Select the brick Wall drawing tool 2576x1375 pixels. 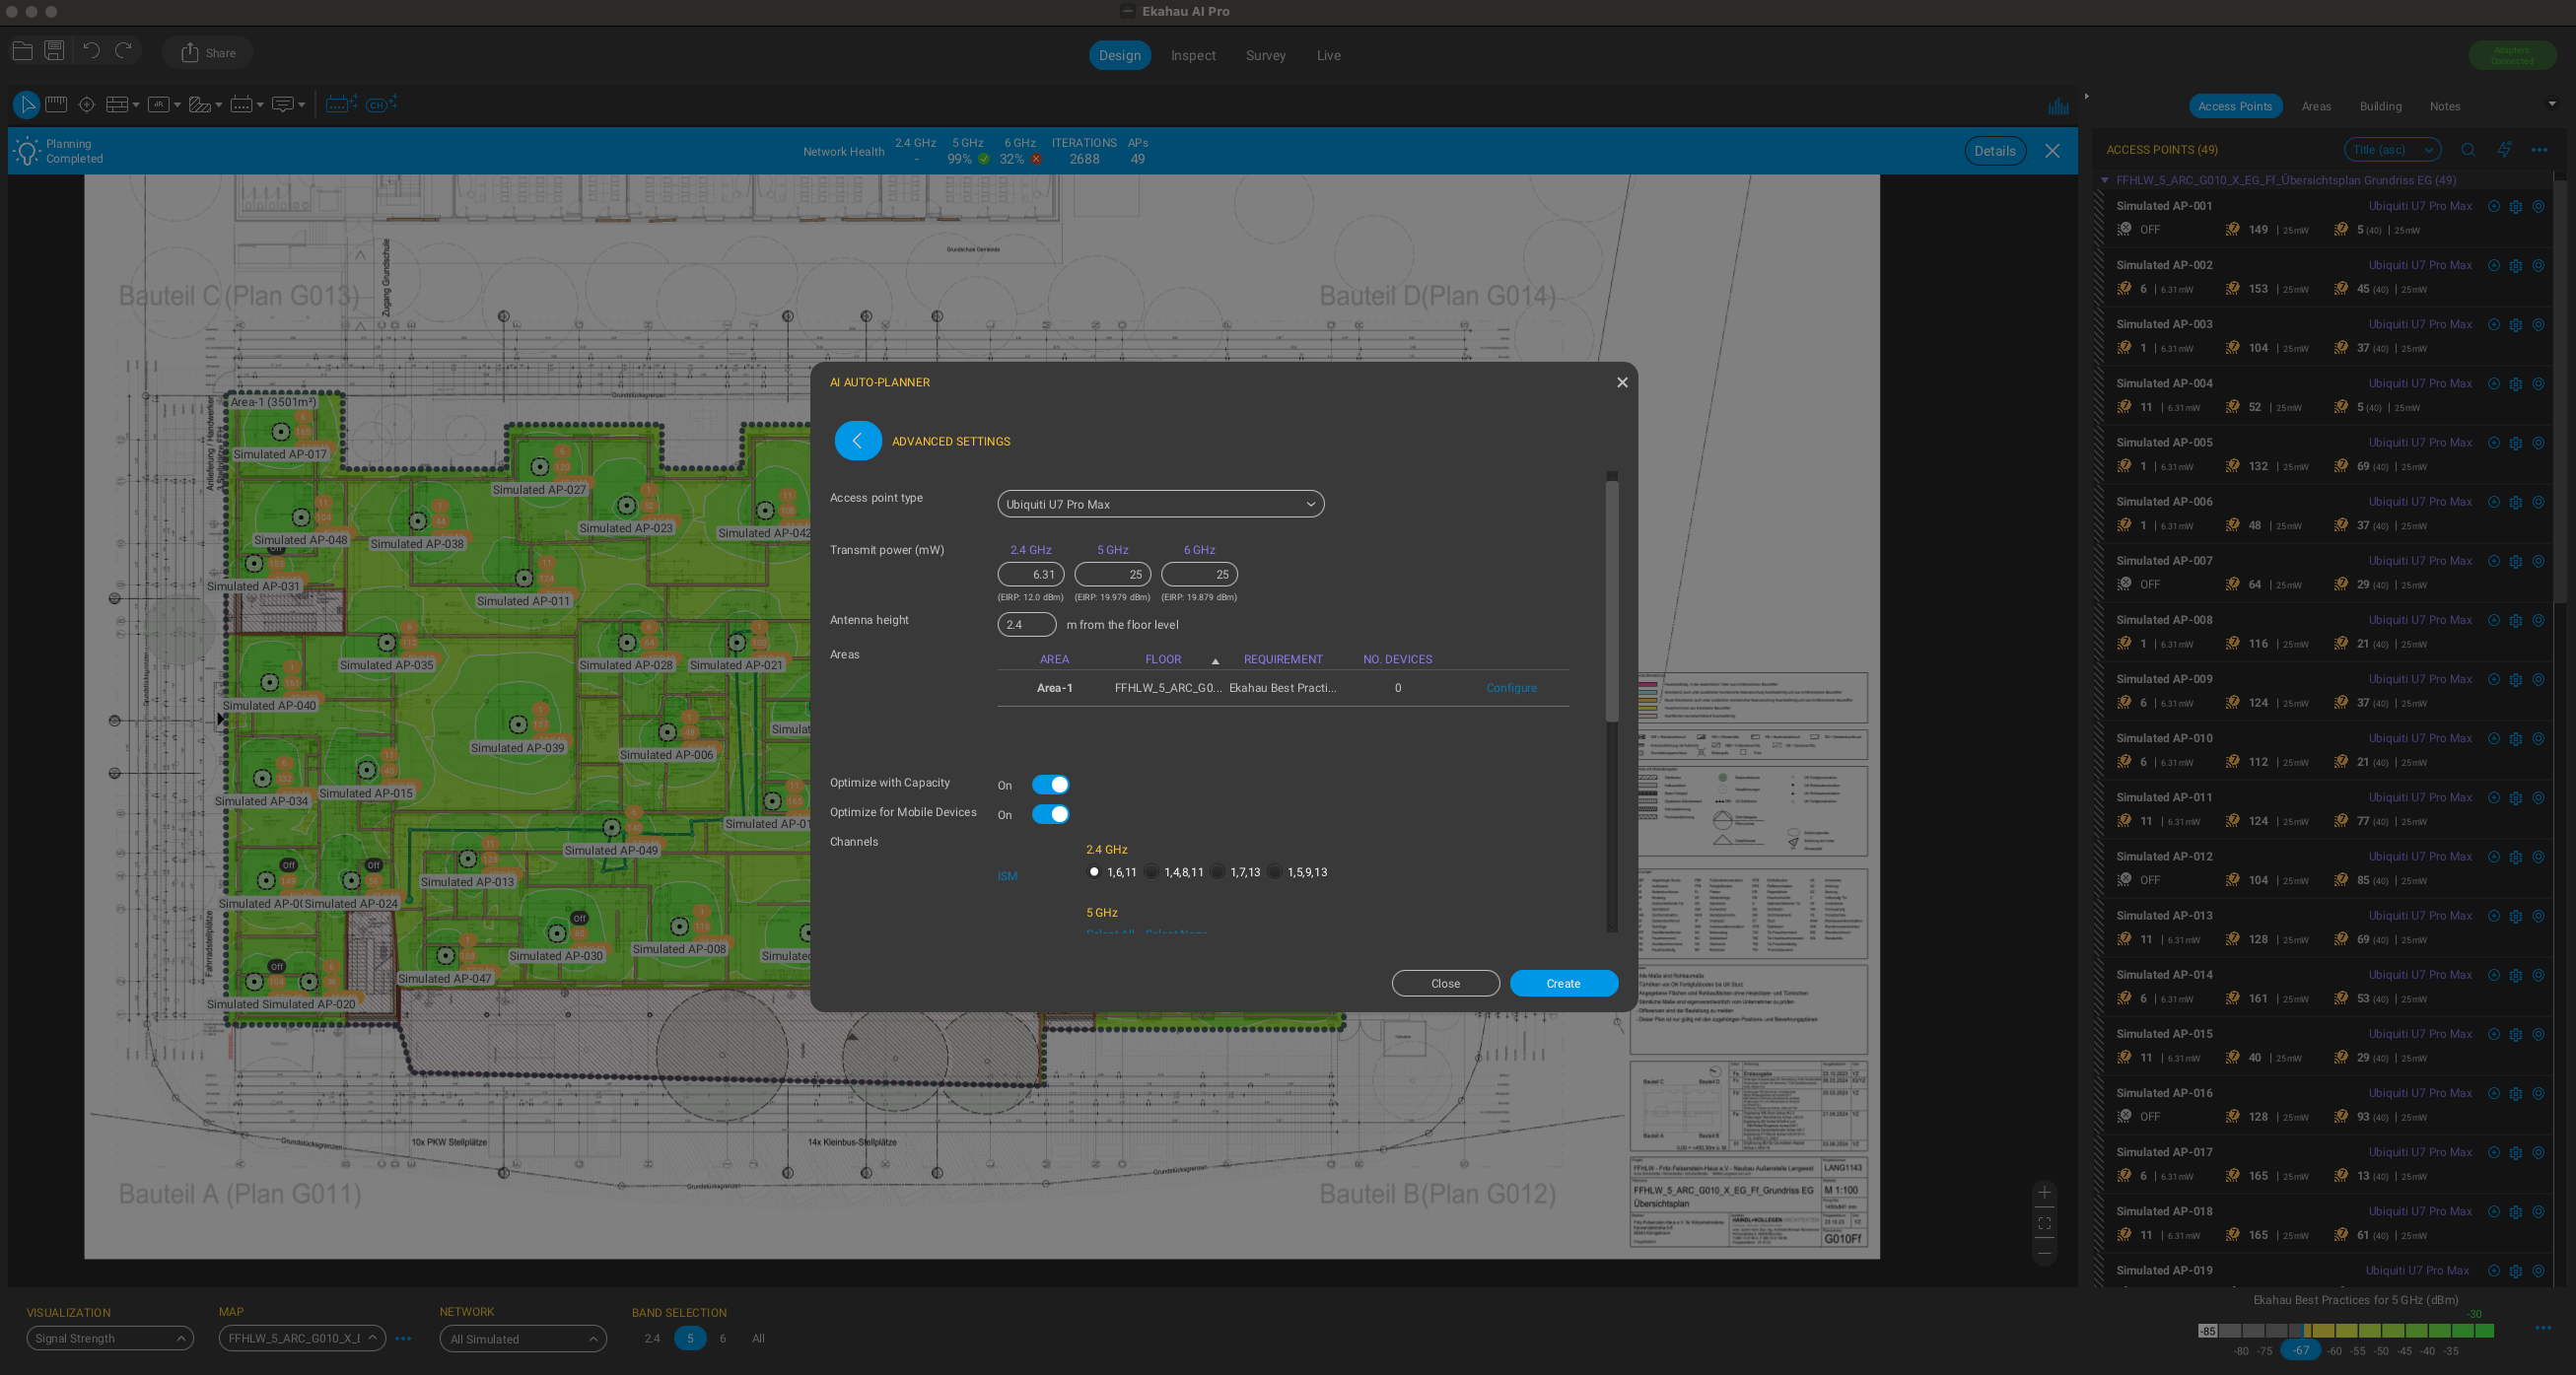point(117,104)
